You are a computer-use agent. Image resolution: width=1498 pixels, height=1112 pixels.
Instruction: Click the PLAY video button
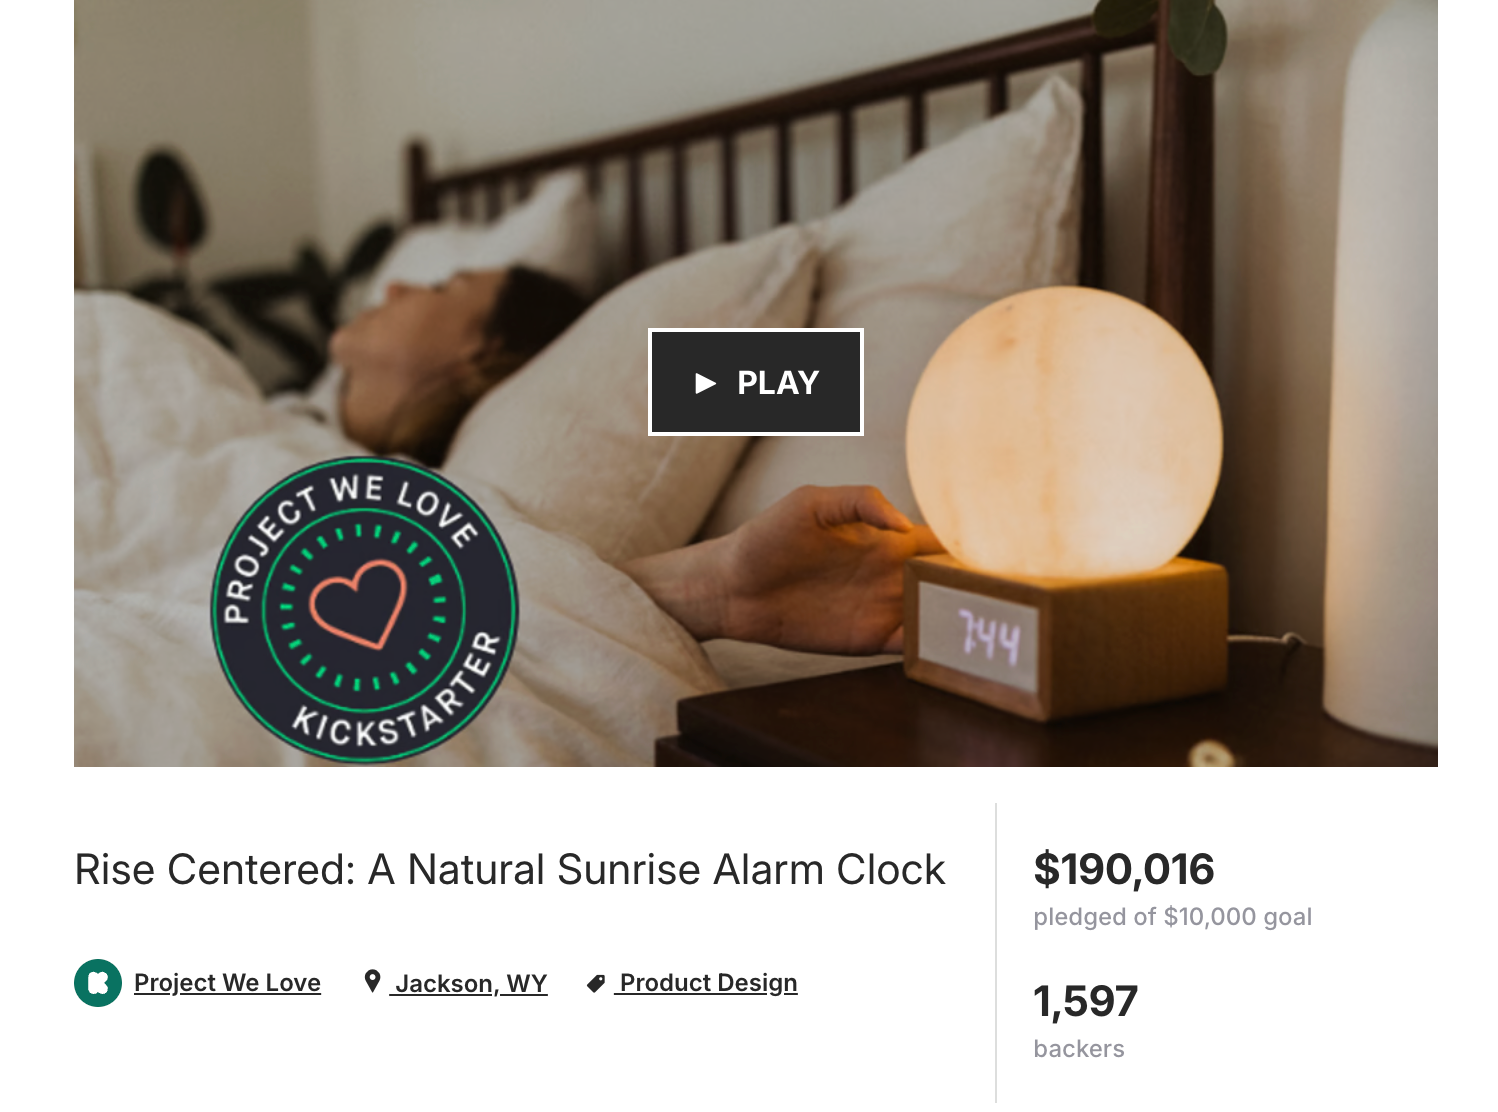tap(755, 382)
